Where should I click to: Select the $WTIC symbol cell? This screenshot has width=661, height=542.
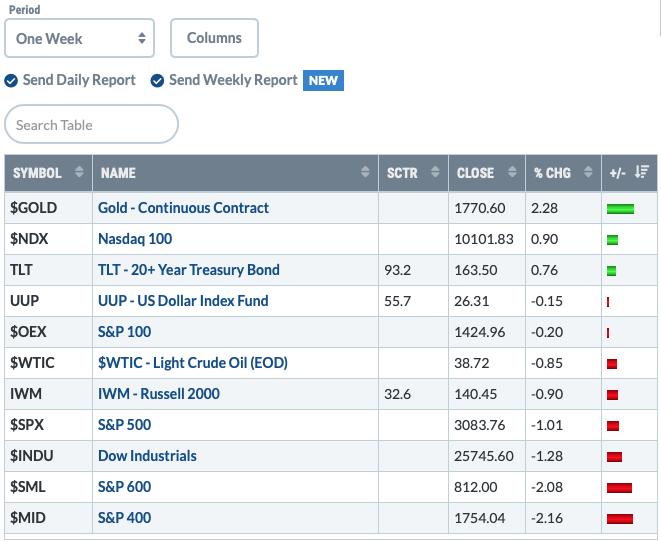click(x=48, y=363)
